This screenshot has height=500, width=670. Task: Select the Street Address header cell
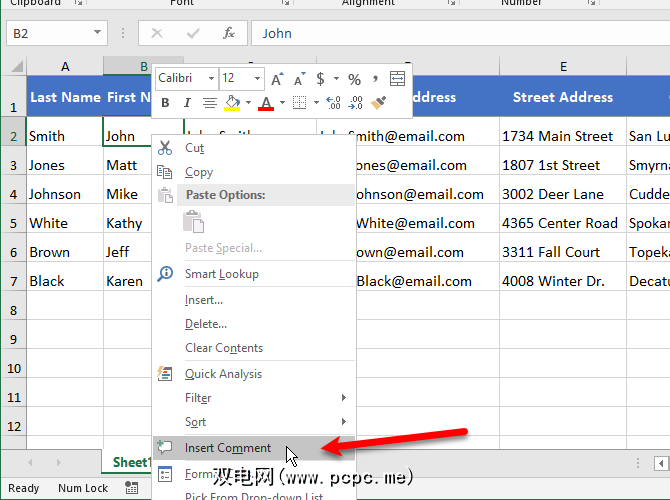click(563, 97)
